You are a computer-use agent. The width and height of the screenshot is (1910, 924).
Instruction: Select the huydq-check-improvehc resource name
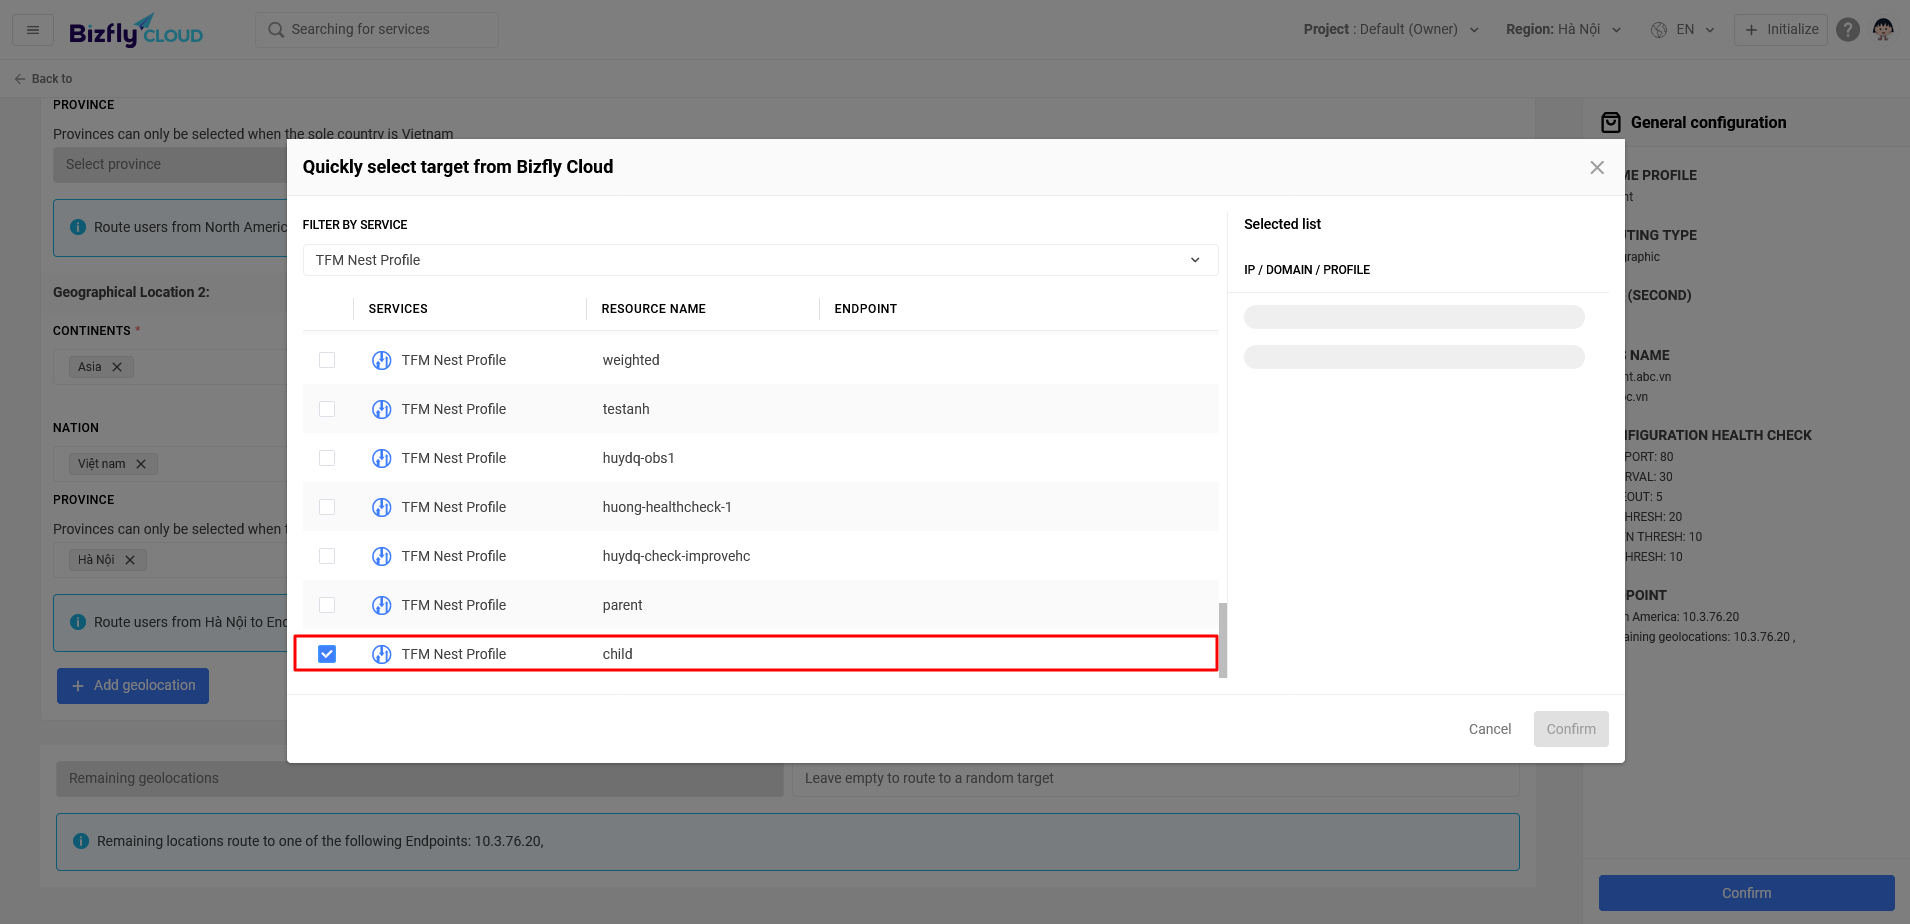click(676, 556)
